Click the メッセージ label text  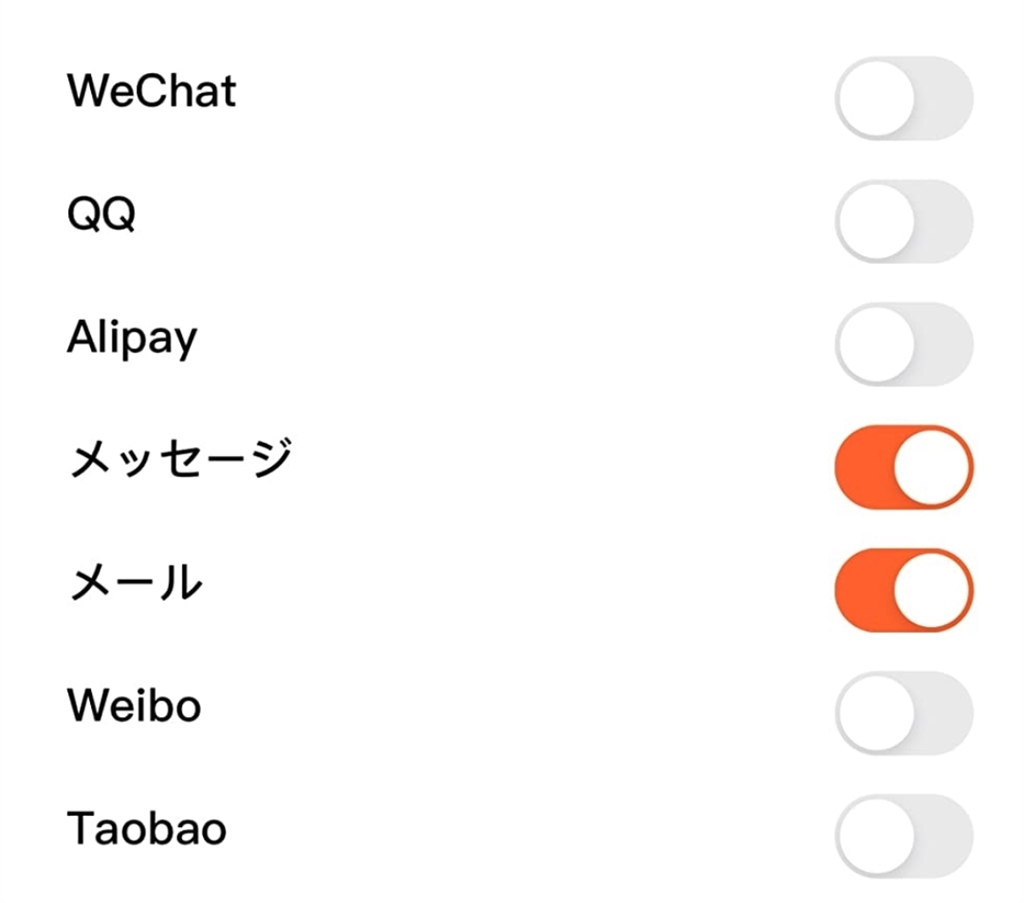180,461
